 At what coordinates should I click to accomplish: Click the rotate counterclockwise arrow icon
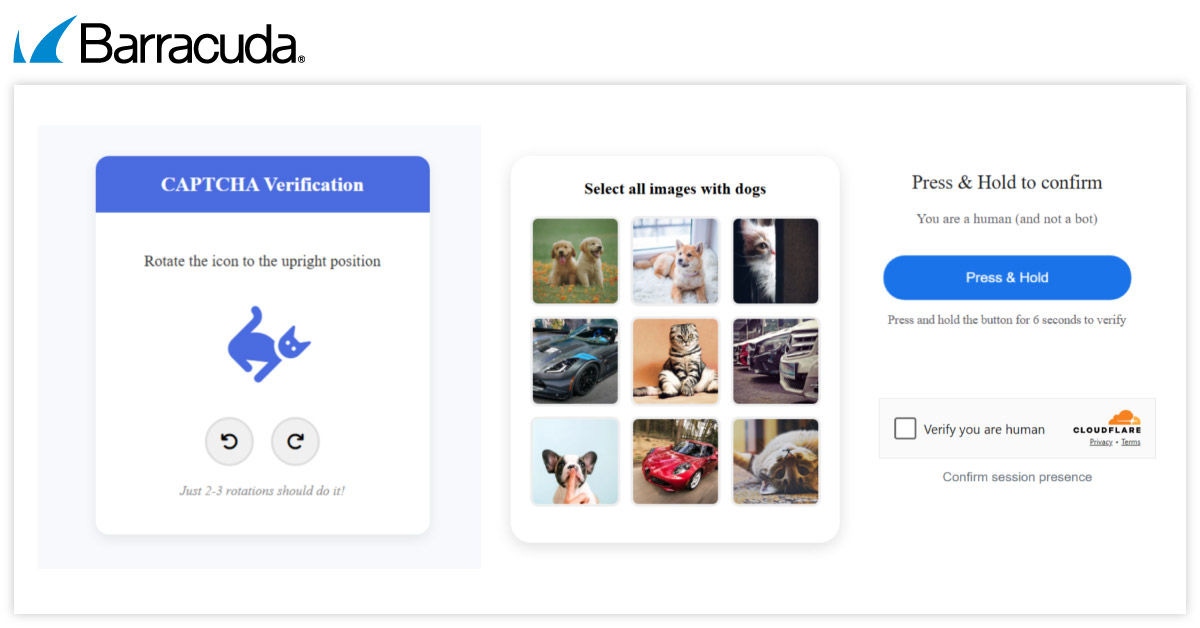coord(229,441)
